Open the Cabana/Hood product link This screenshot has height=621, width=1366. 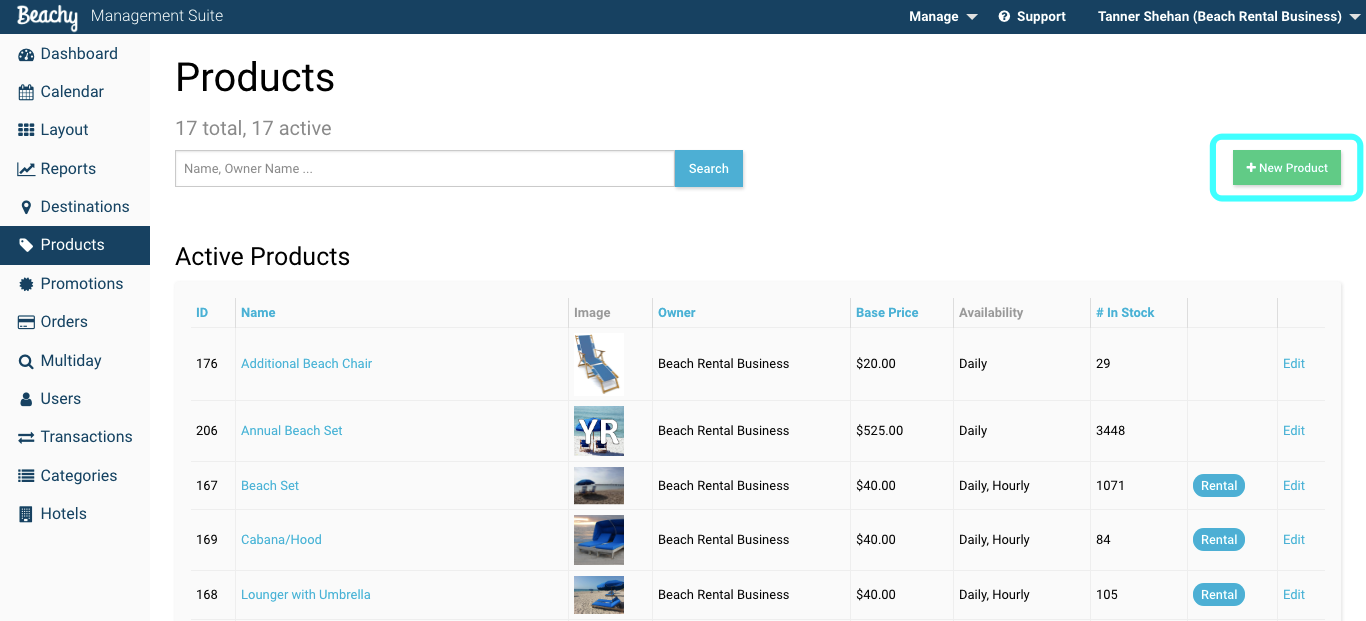coord(281,540)
